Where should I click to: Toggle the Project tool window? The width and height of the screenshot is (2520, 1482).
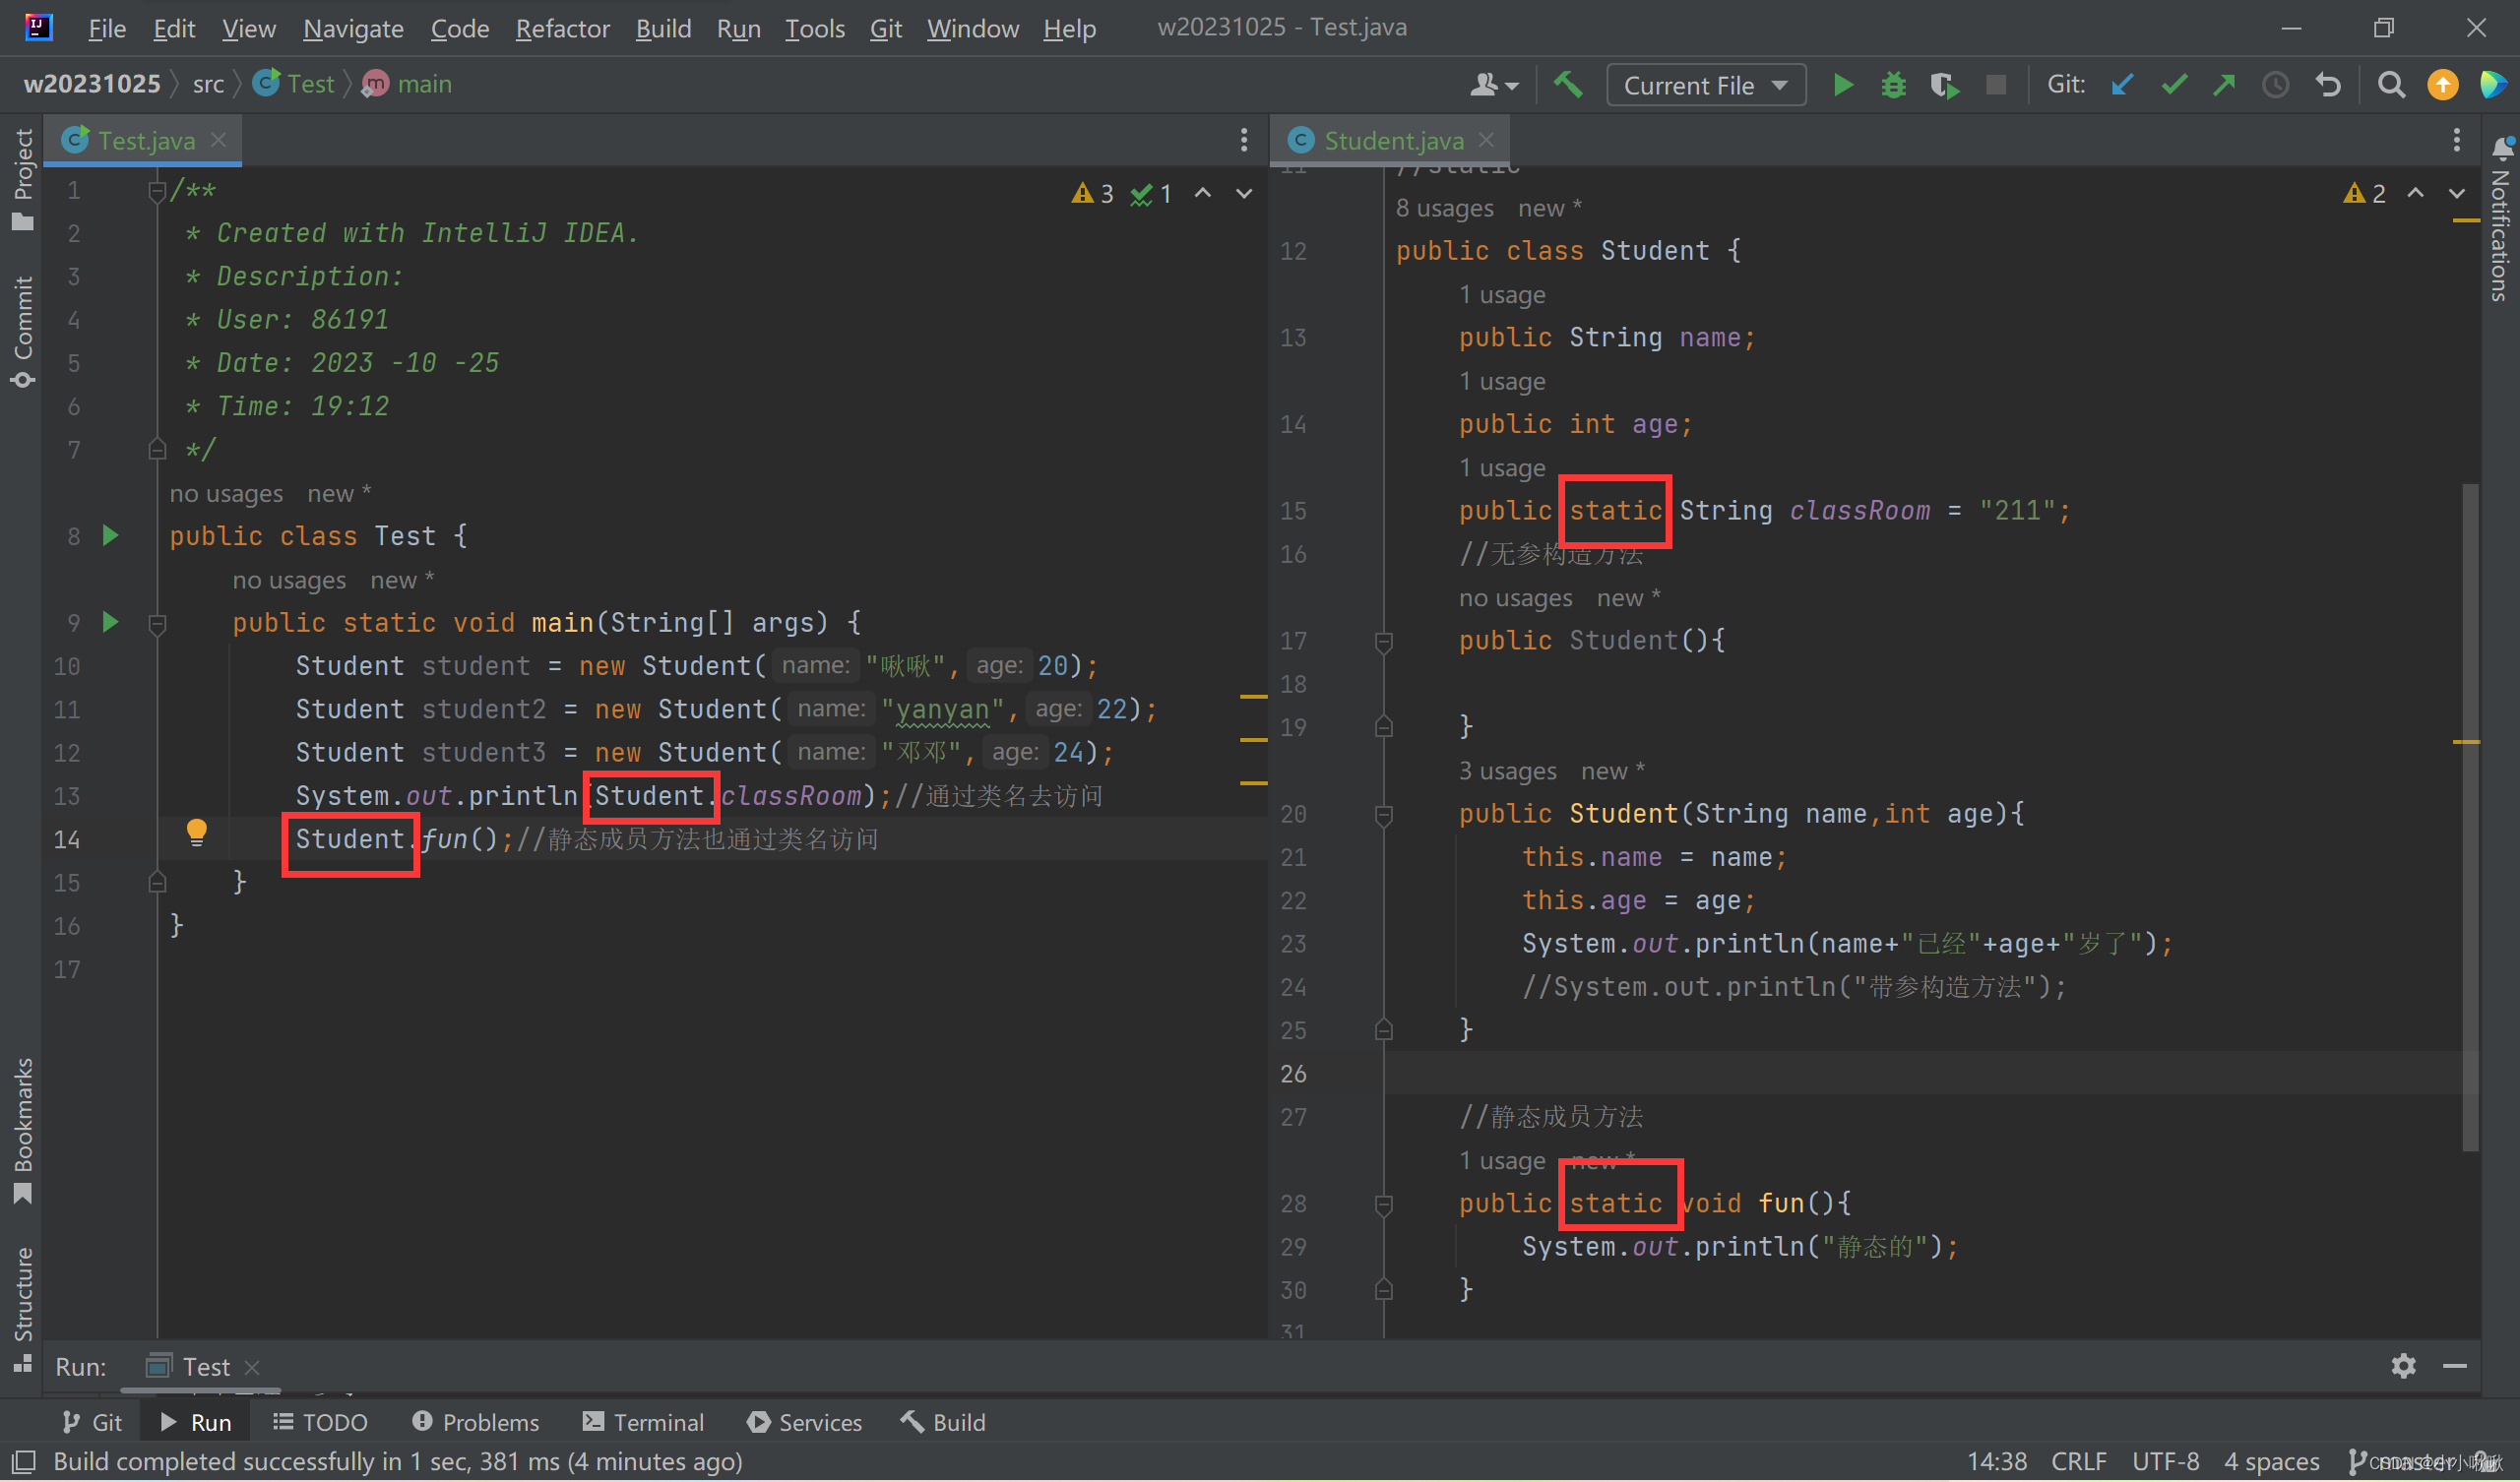pos(22,179)
